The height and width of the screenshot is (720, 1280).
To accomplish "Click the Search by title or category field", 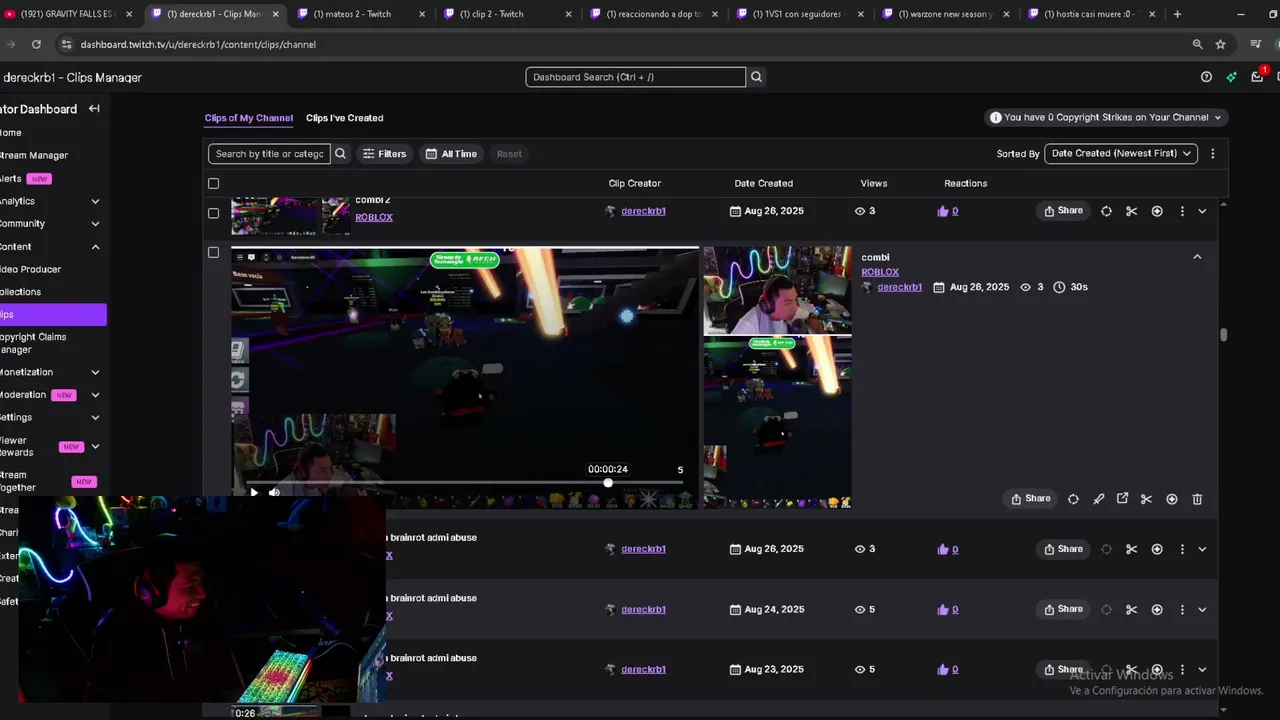I will pyautogui.click(x=269, y=154).
